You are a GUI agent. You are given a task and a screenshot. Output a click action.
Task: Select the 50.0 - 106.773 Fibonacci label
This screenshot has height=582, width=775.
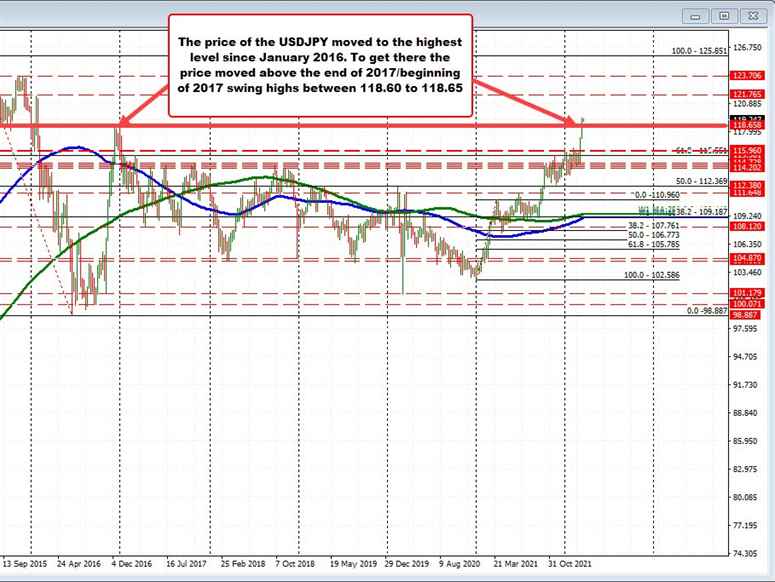[x=654, y=235]
